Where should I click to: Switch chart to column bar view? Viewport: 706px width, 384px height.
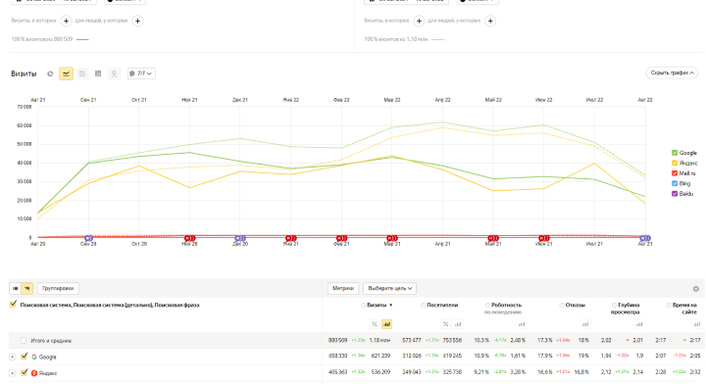pos(98,73)
